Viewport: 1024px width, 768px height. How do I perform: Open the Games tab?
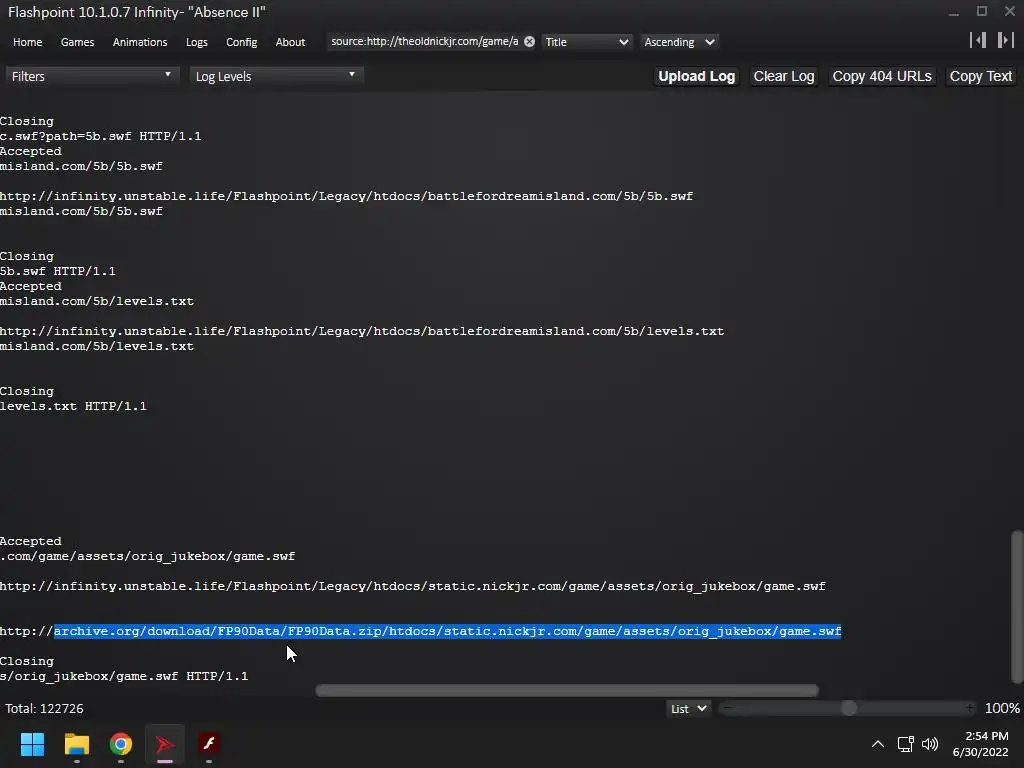(77, 42)
